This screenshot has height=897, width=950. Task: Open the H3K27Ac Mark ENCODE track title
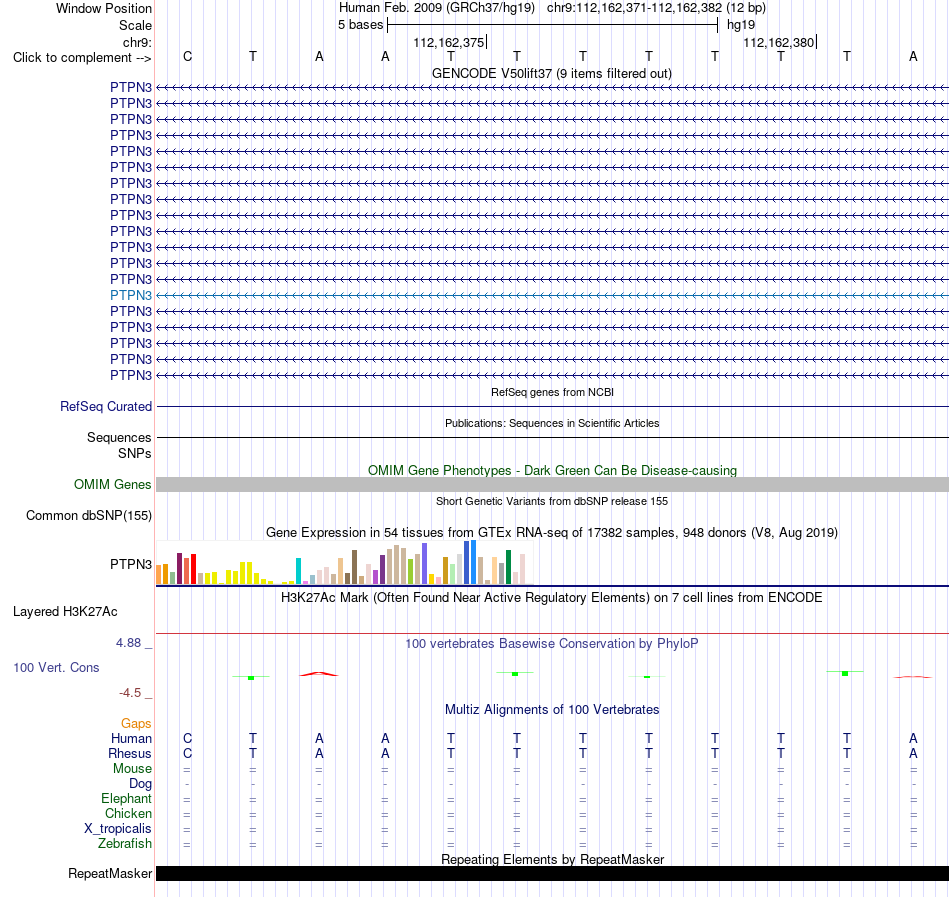point(551,598)
